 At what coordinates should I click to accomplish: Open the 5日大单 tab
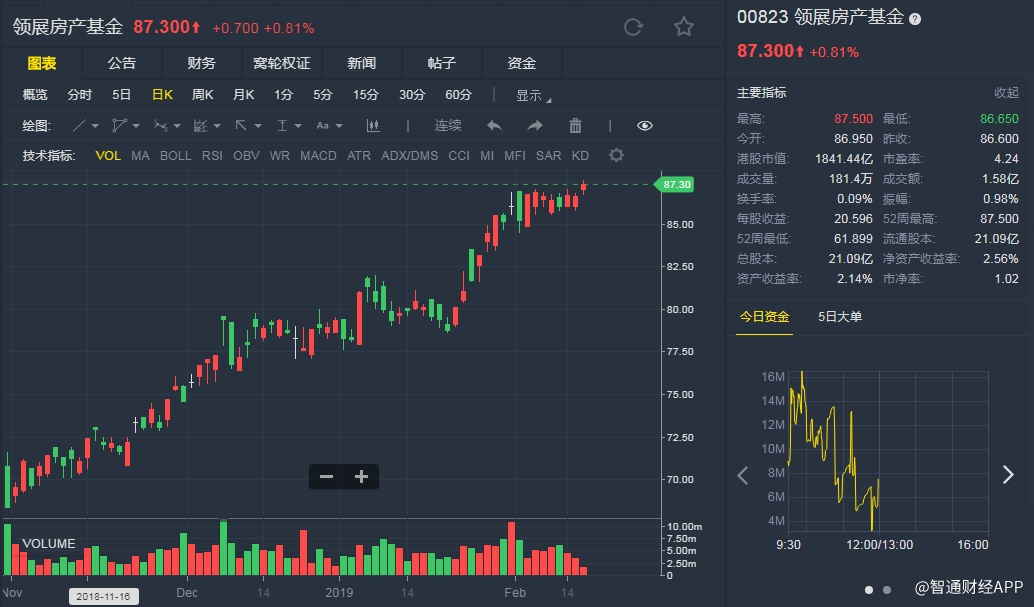tap(840, 317)
